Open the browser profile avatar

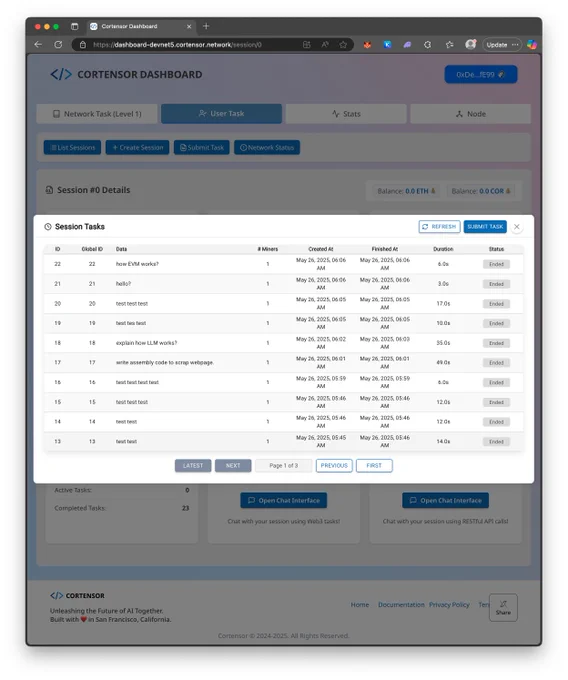pos(470,44)
